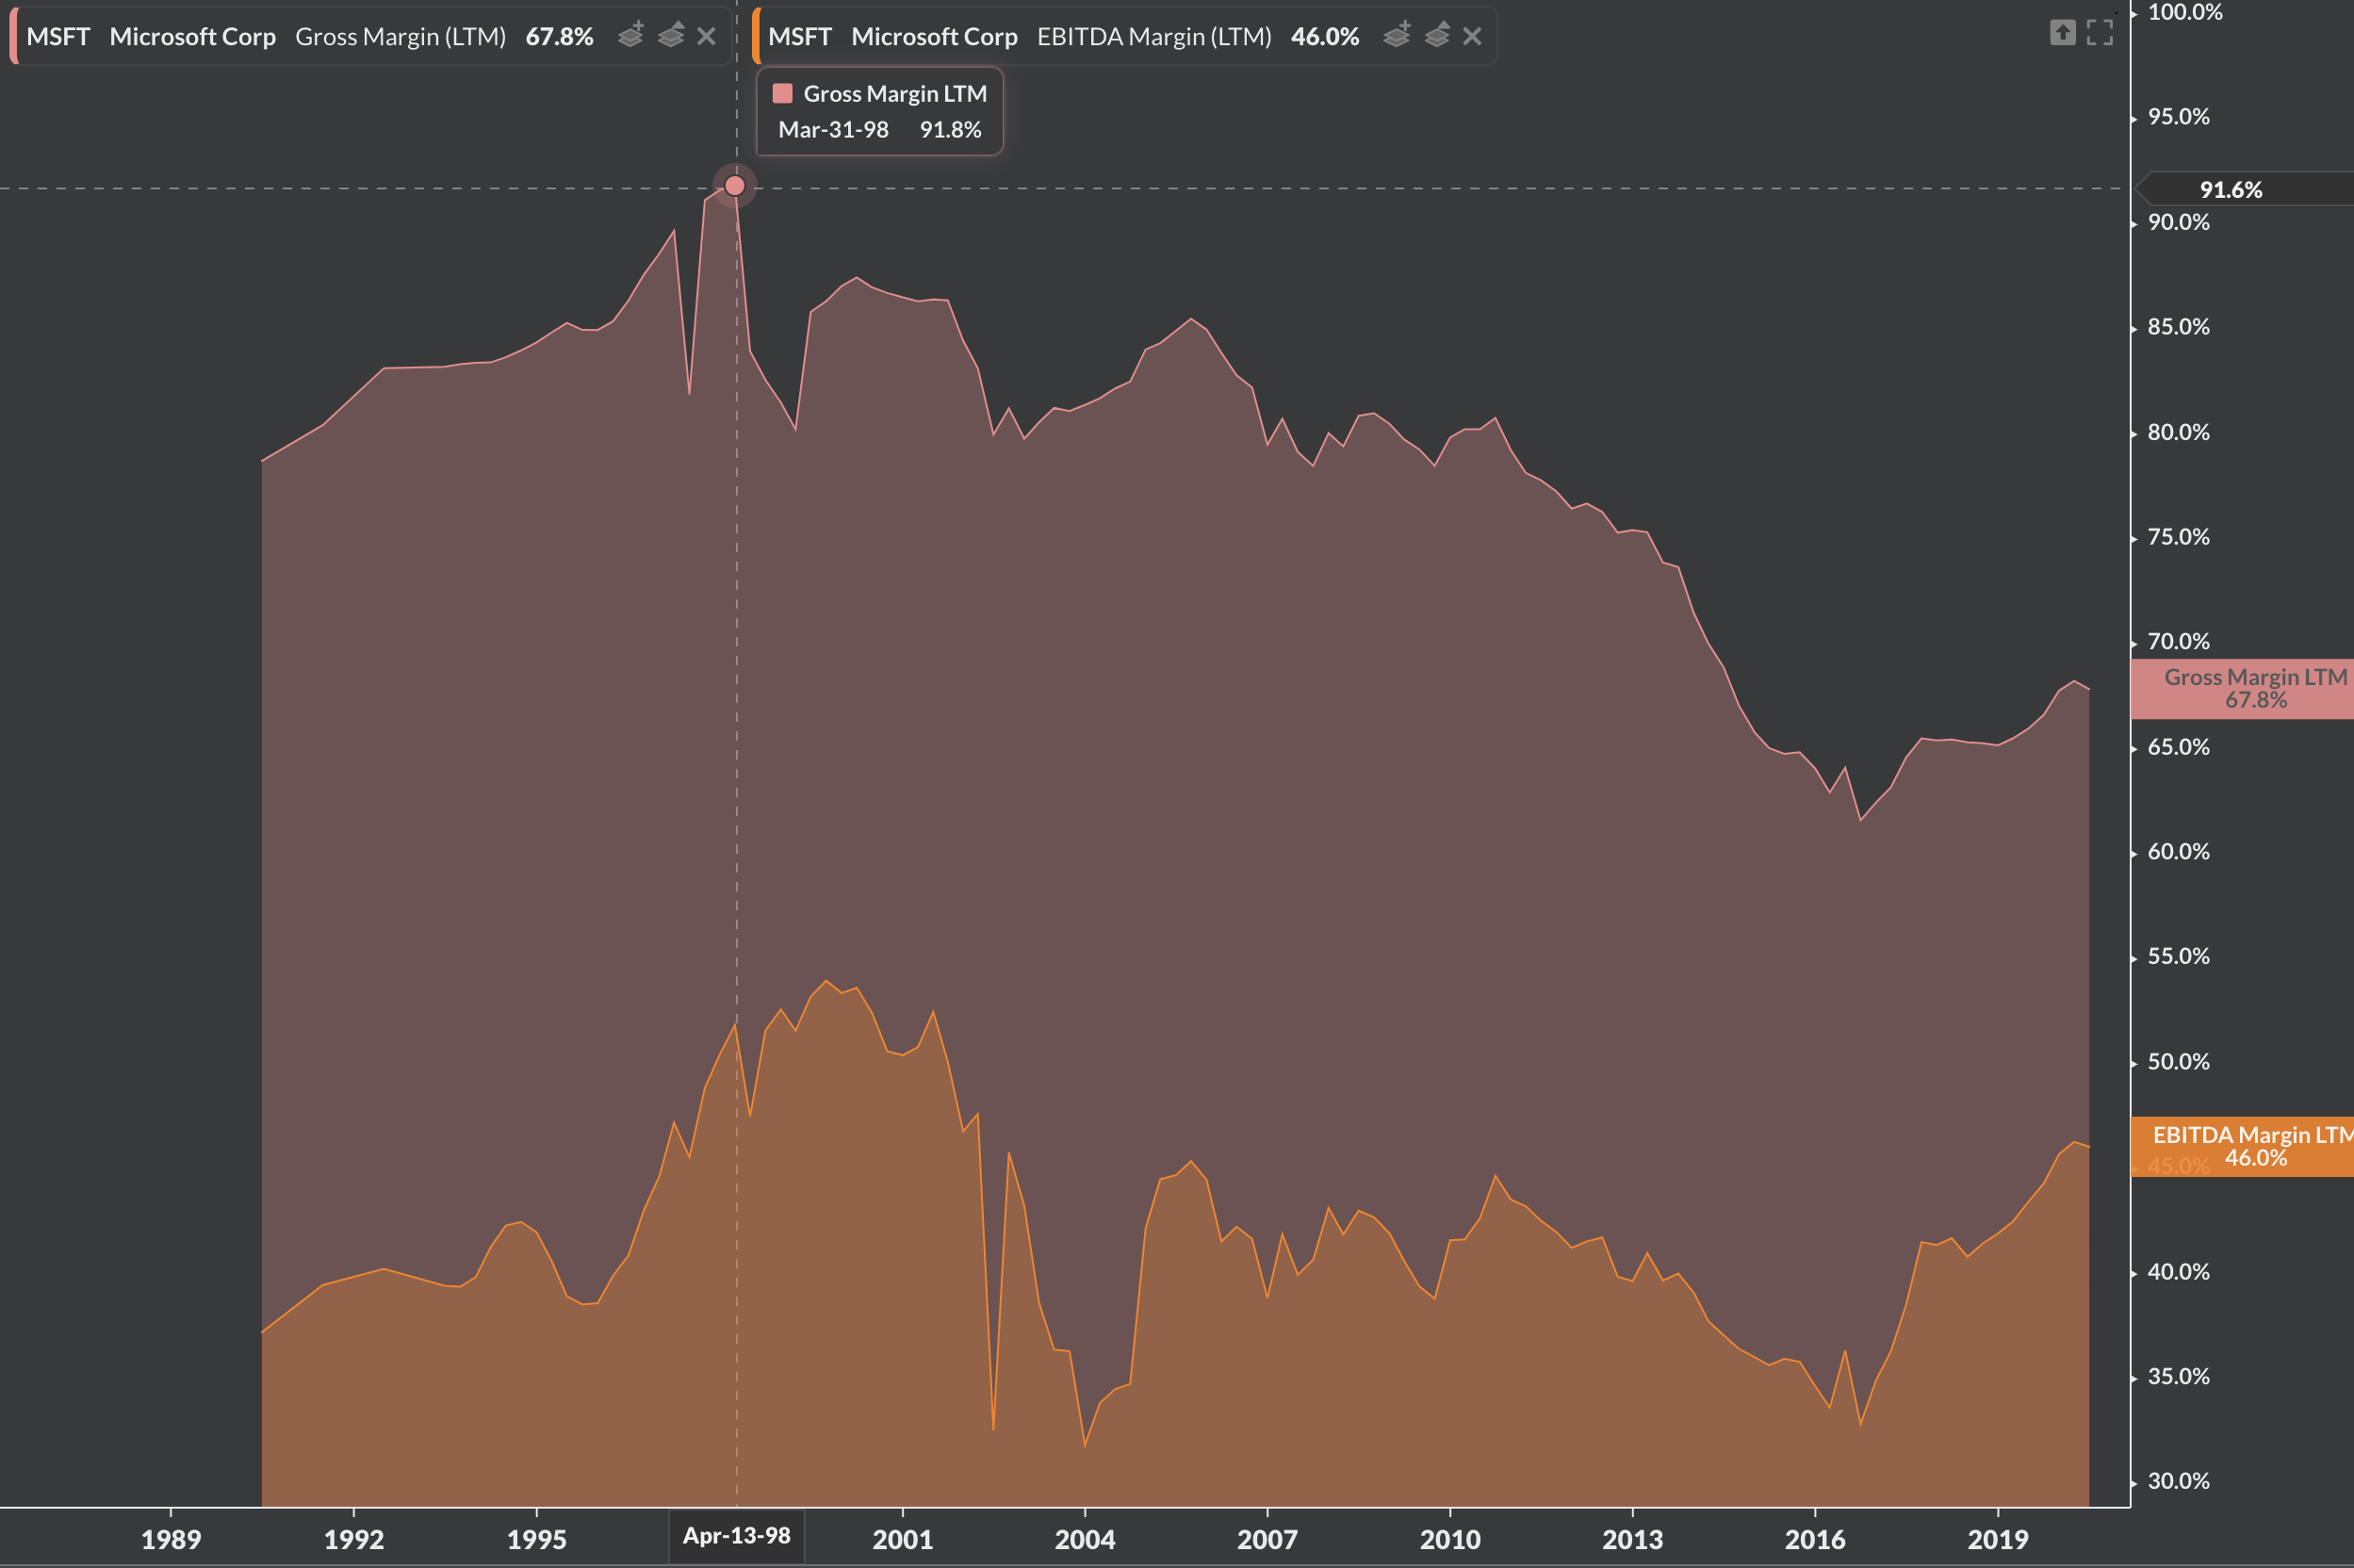This screenshot has height=1568, width=2354.
Task: Click MSFT ticker in Gross Margin header
Action: coord(58,37)
